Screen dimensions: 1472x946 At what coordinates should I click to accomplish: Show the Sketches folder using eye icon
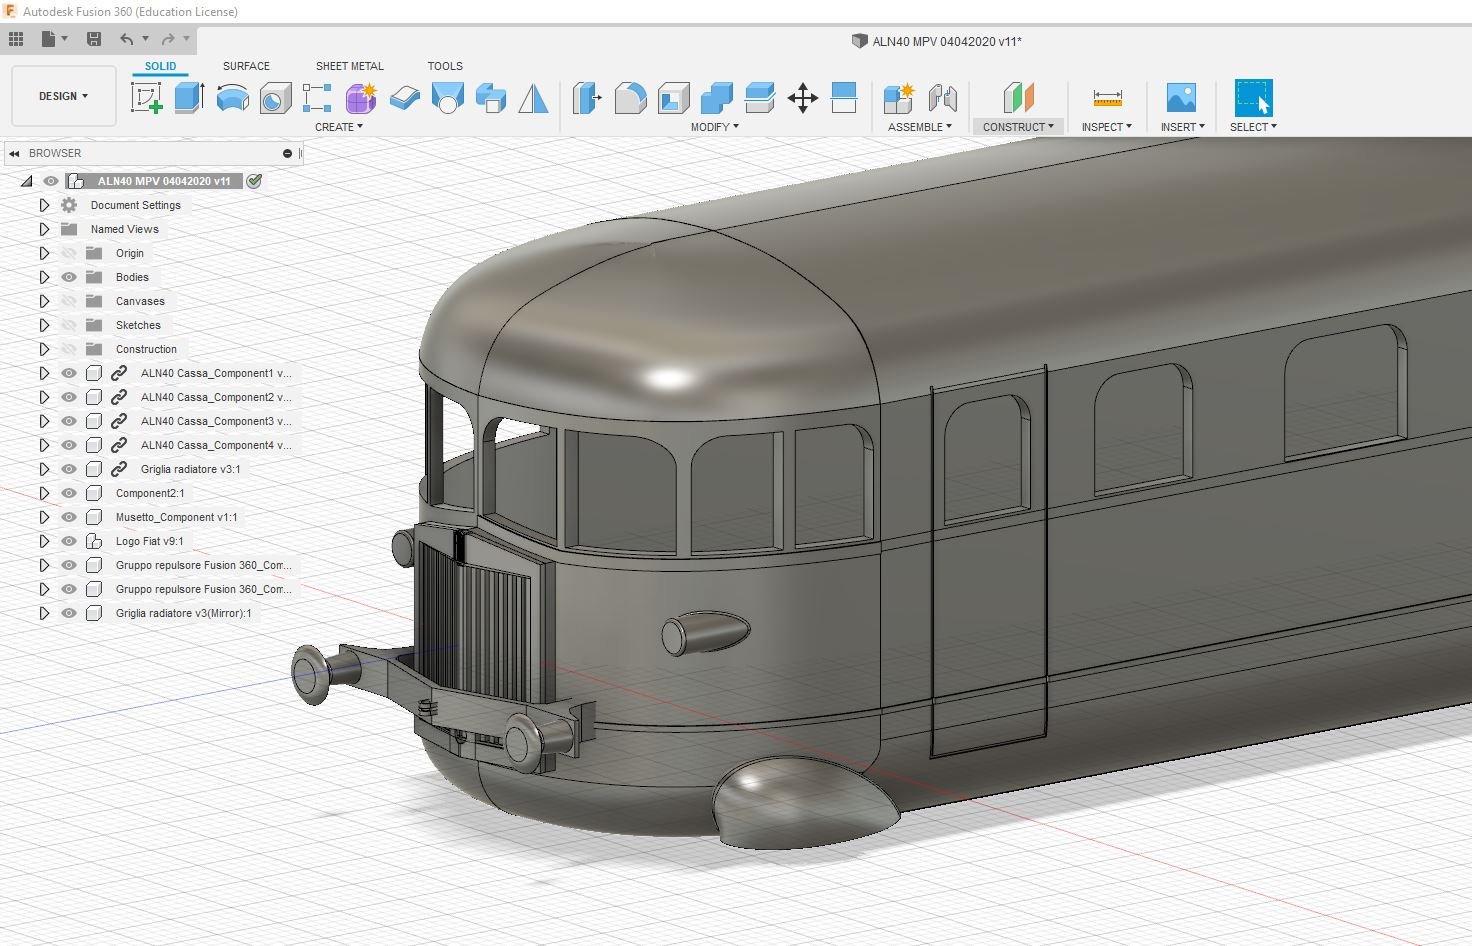(x=69, y=325)
